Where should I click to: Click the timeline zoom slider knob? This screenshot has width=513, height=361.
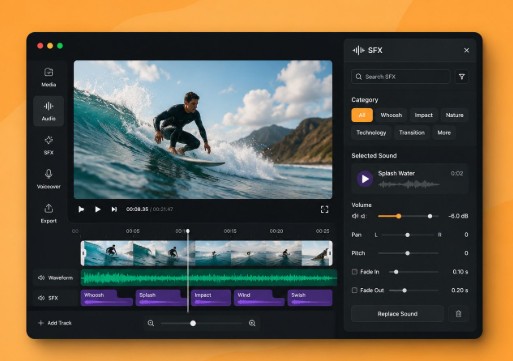click(193, 323)
